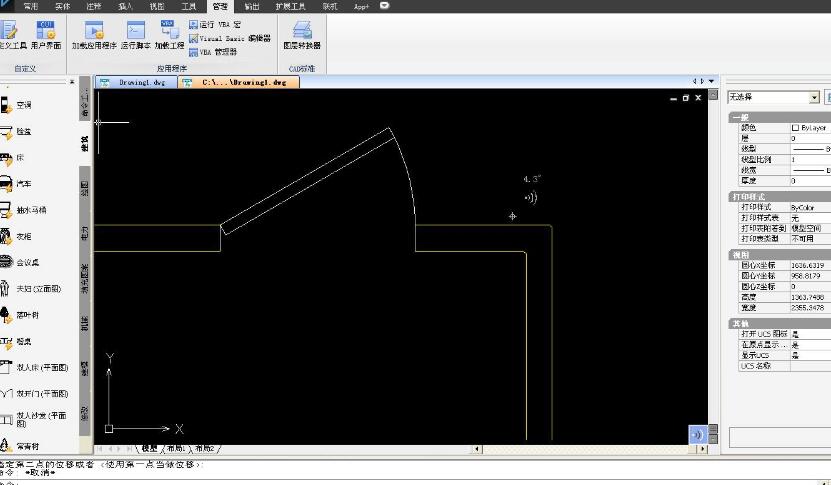Screen dimensions: 831x485
Task: Click the command line input area
Action: tap(400, 475)
